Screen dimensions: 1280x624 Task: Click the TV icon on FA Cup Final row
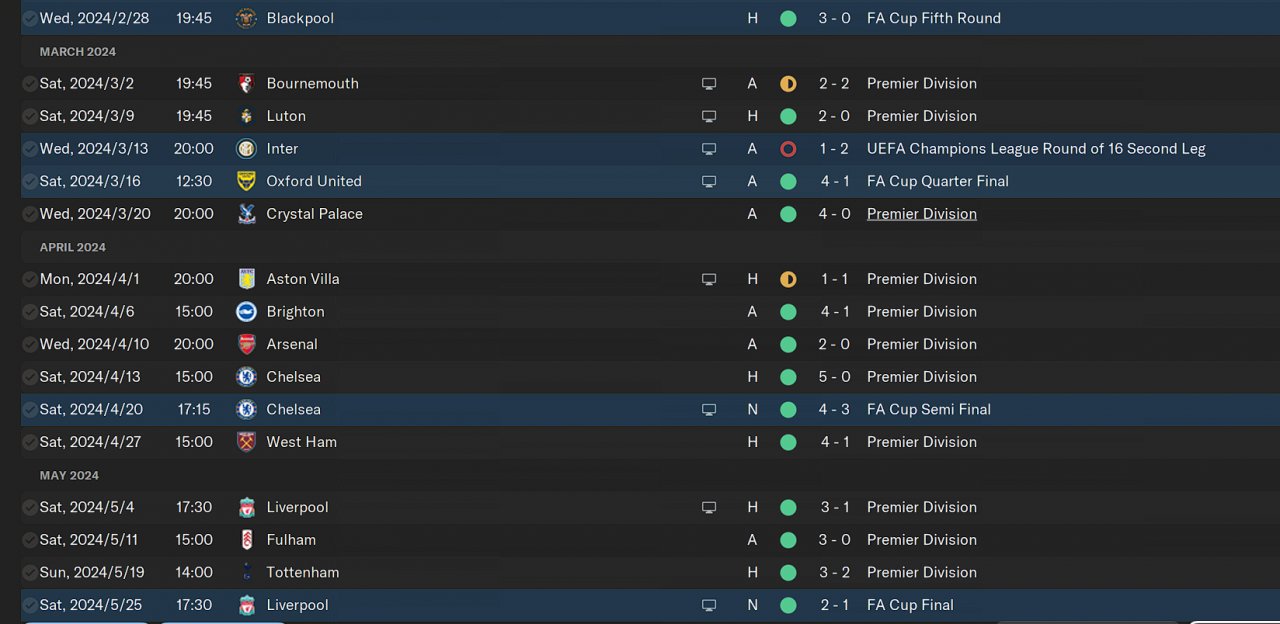pyautogui.click(x=709, y=605)
